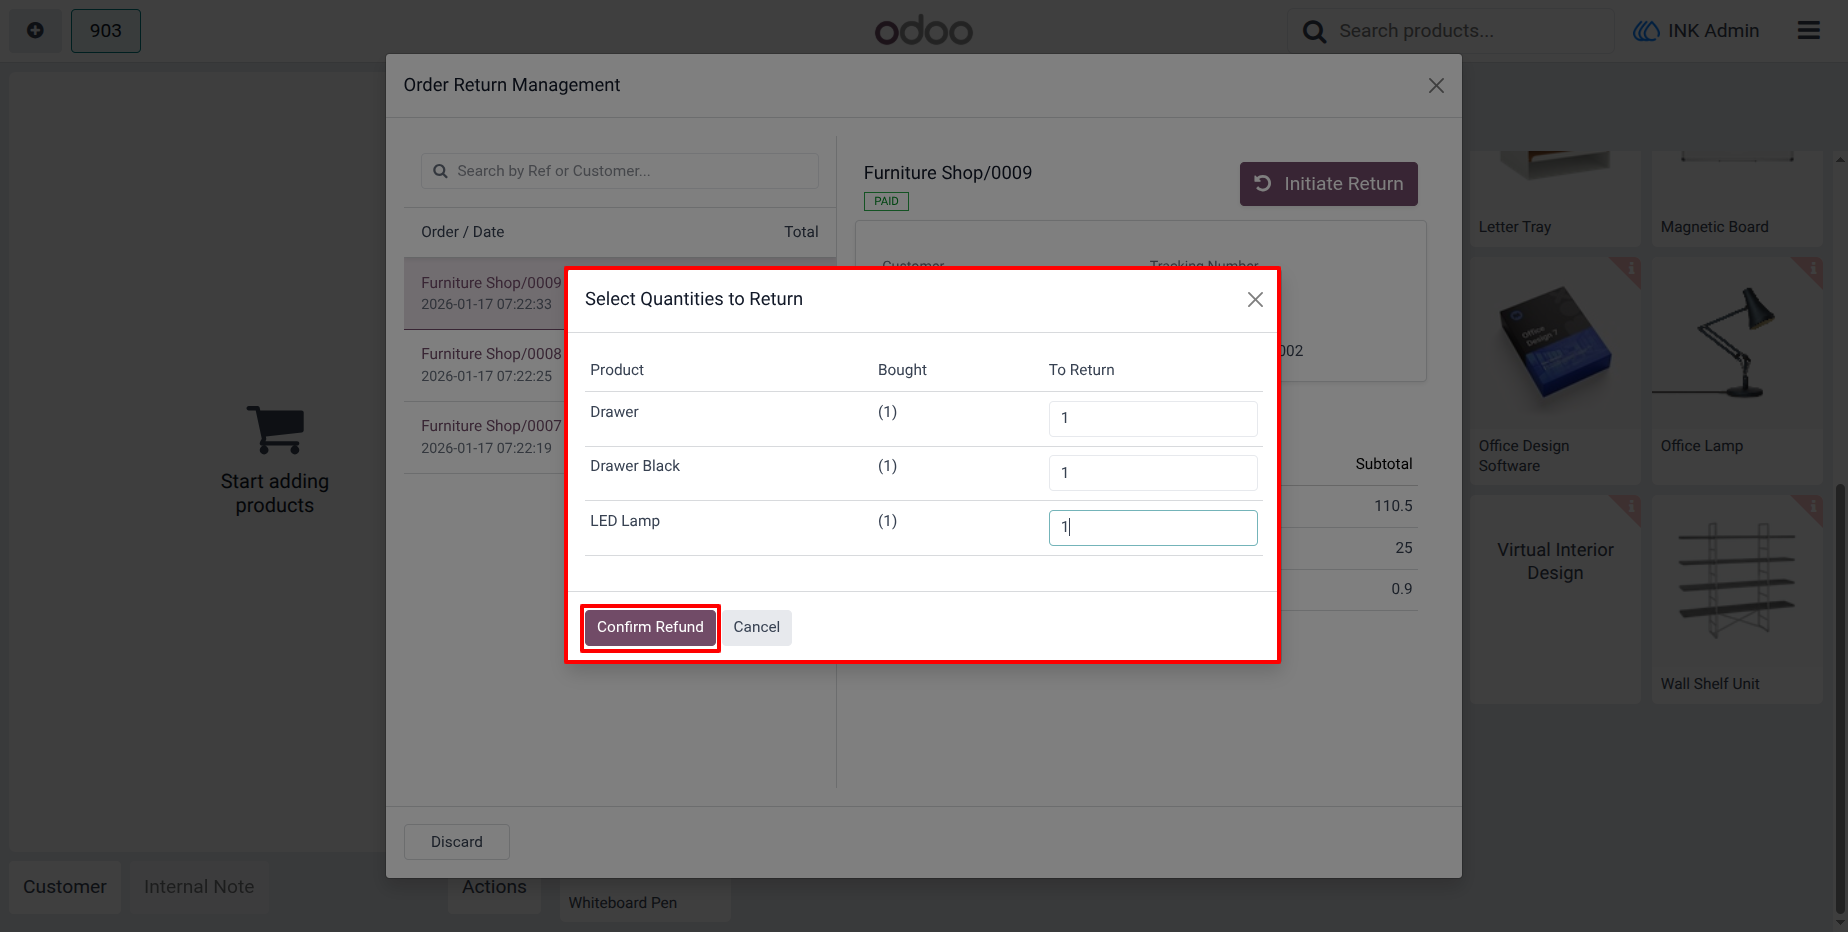Select Whiteboard Pen product
The width and height of the screenshot is (1848, 932).
645,900
